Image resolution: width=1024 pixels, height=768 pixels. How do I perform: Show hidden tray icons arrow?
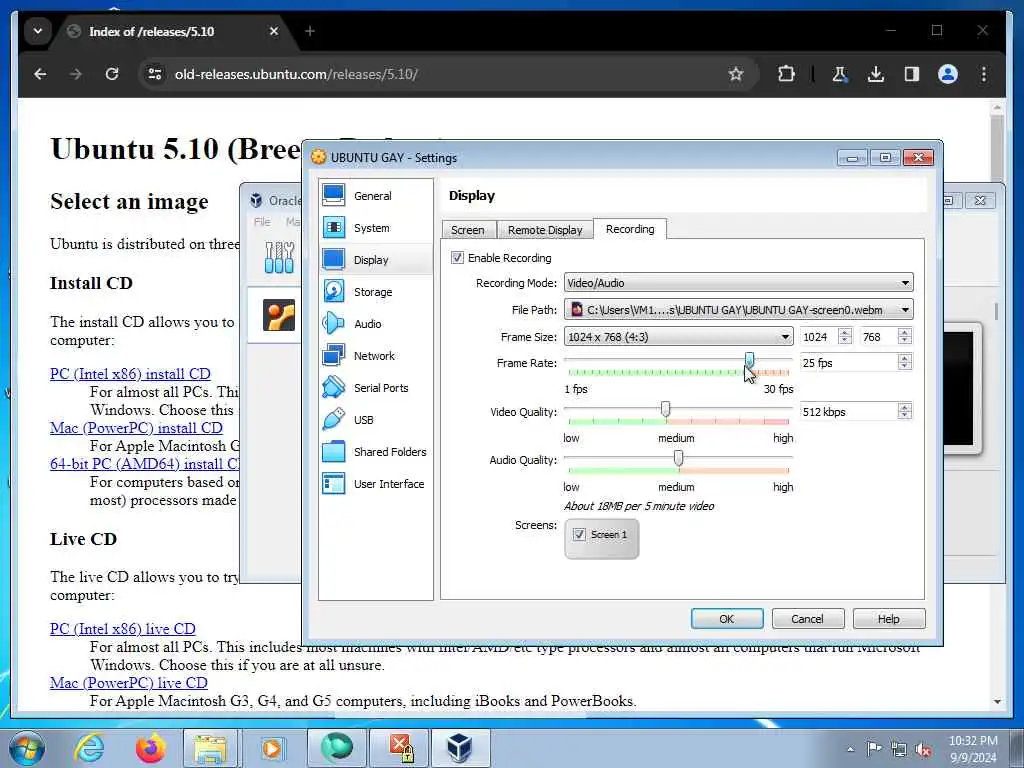pyautogui.click(x=850, y=750)
